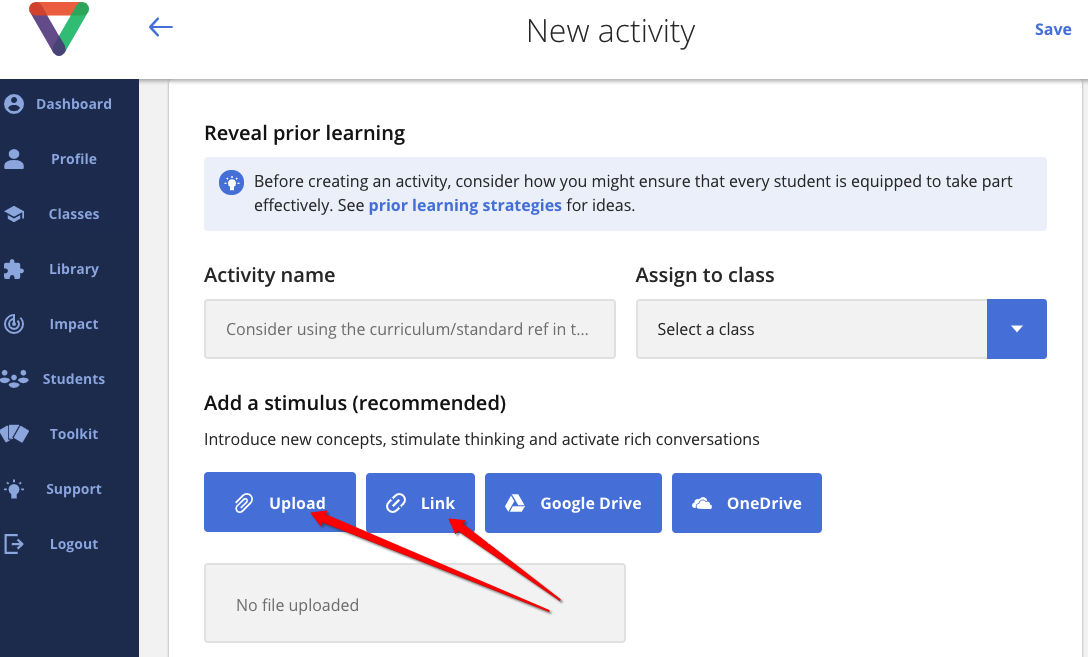The height and width of the screenshot is (657, 1088).
Task: Click the app logo in top corner
Action: (59, 28)
